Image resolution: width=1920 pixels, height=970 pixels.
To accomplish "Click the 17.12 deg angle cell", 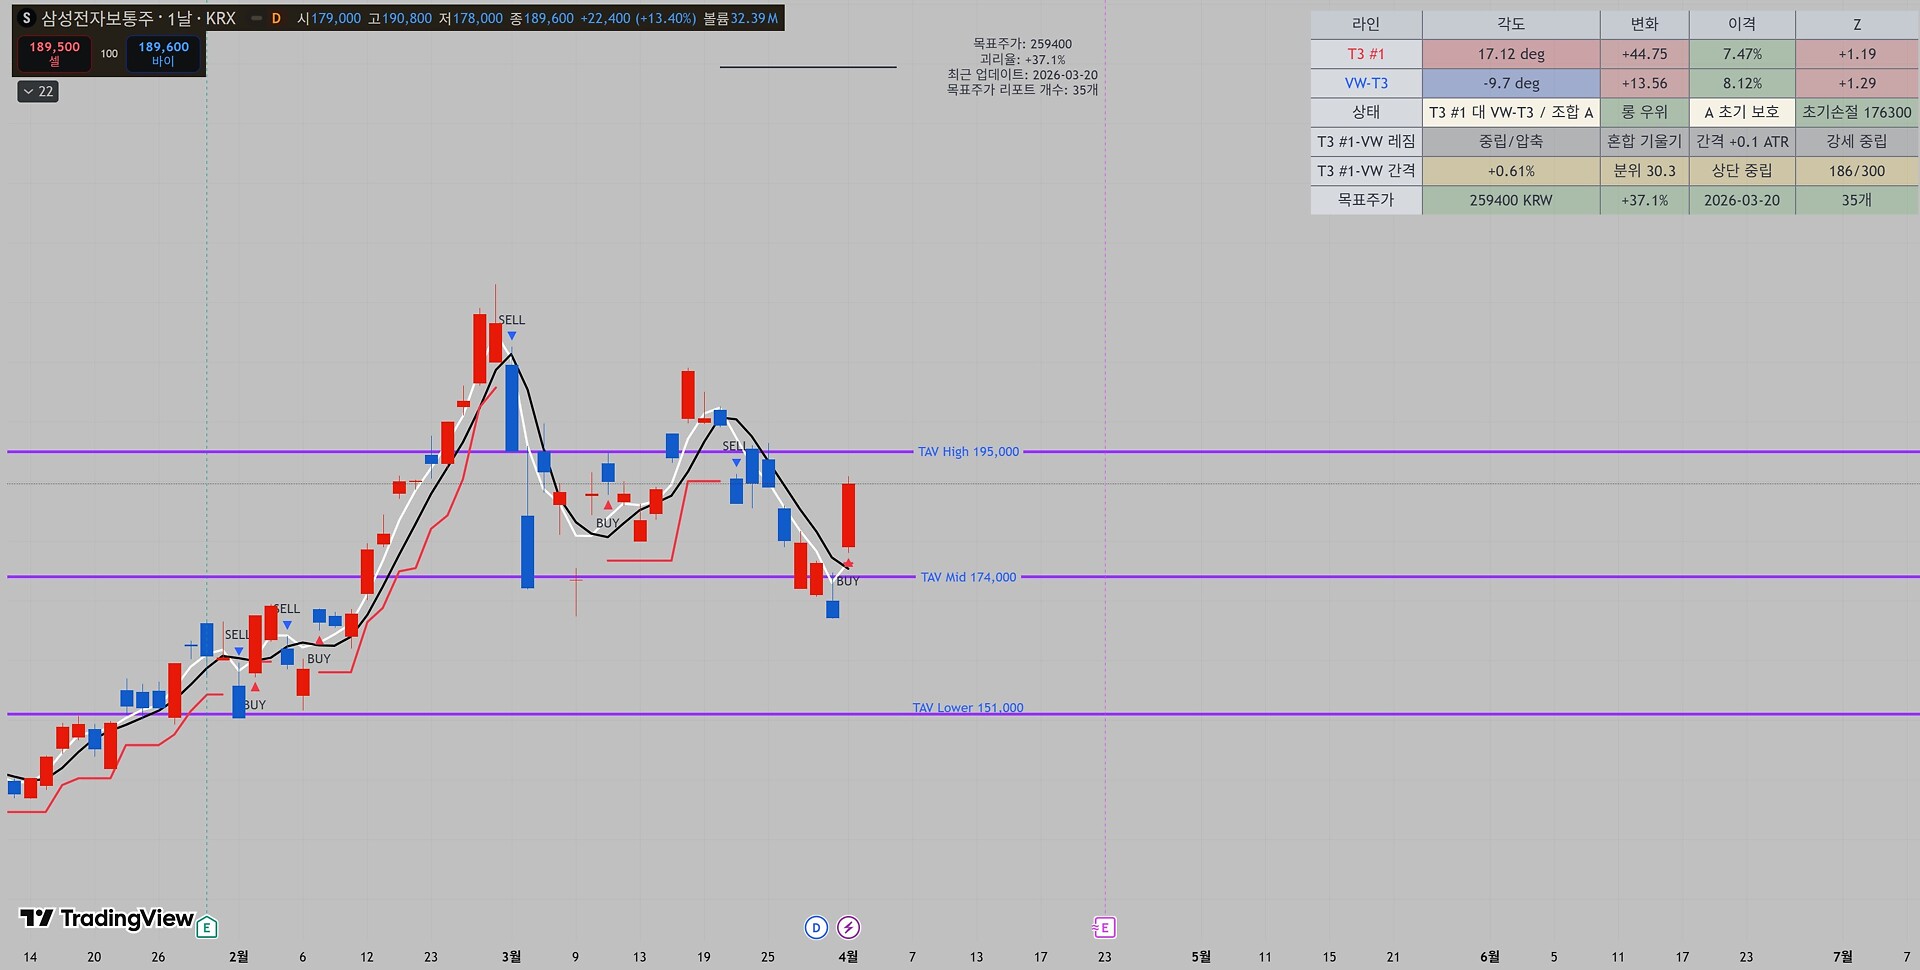I will click(1511, 54).
